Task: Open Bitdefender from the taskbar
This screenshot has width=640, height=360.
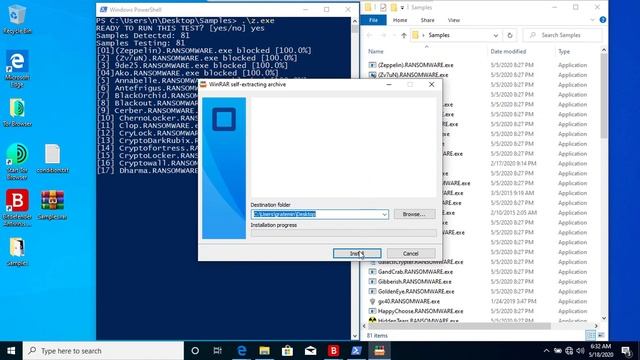Action: point(333,351)
